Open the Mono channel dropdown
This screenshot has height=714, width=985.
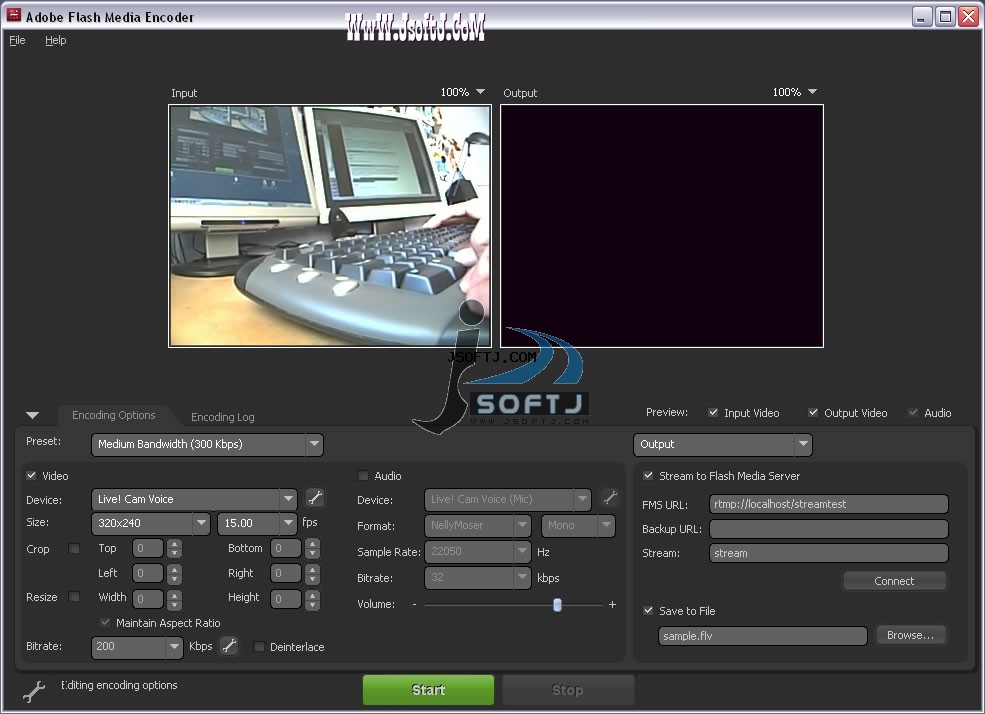(x=578, y=525)
